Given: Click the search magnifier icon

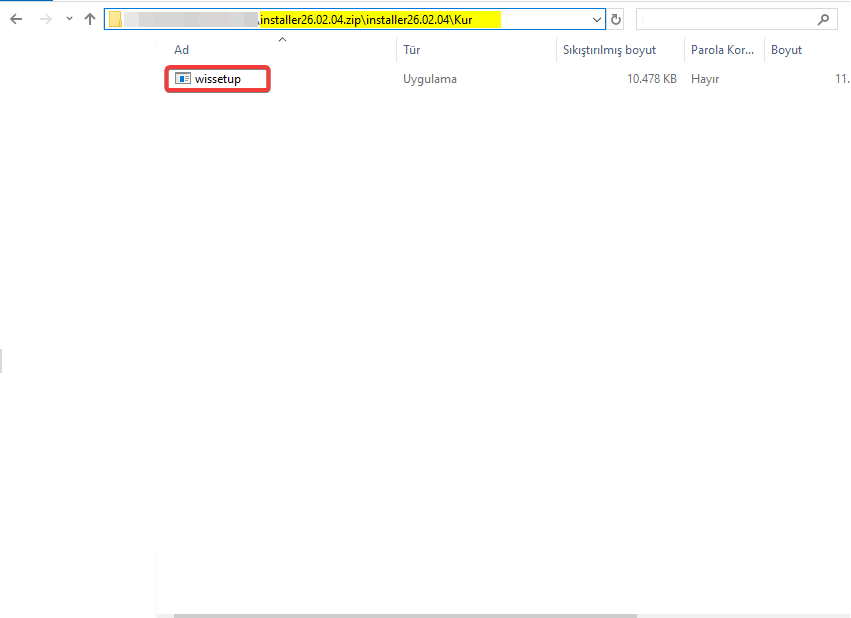Looking at the screenshot, I should coord(824,19).
